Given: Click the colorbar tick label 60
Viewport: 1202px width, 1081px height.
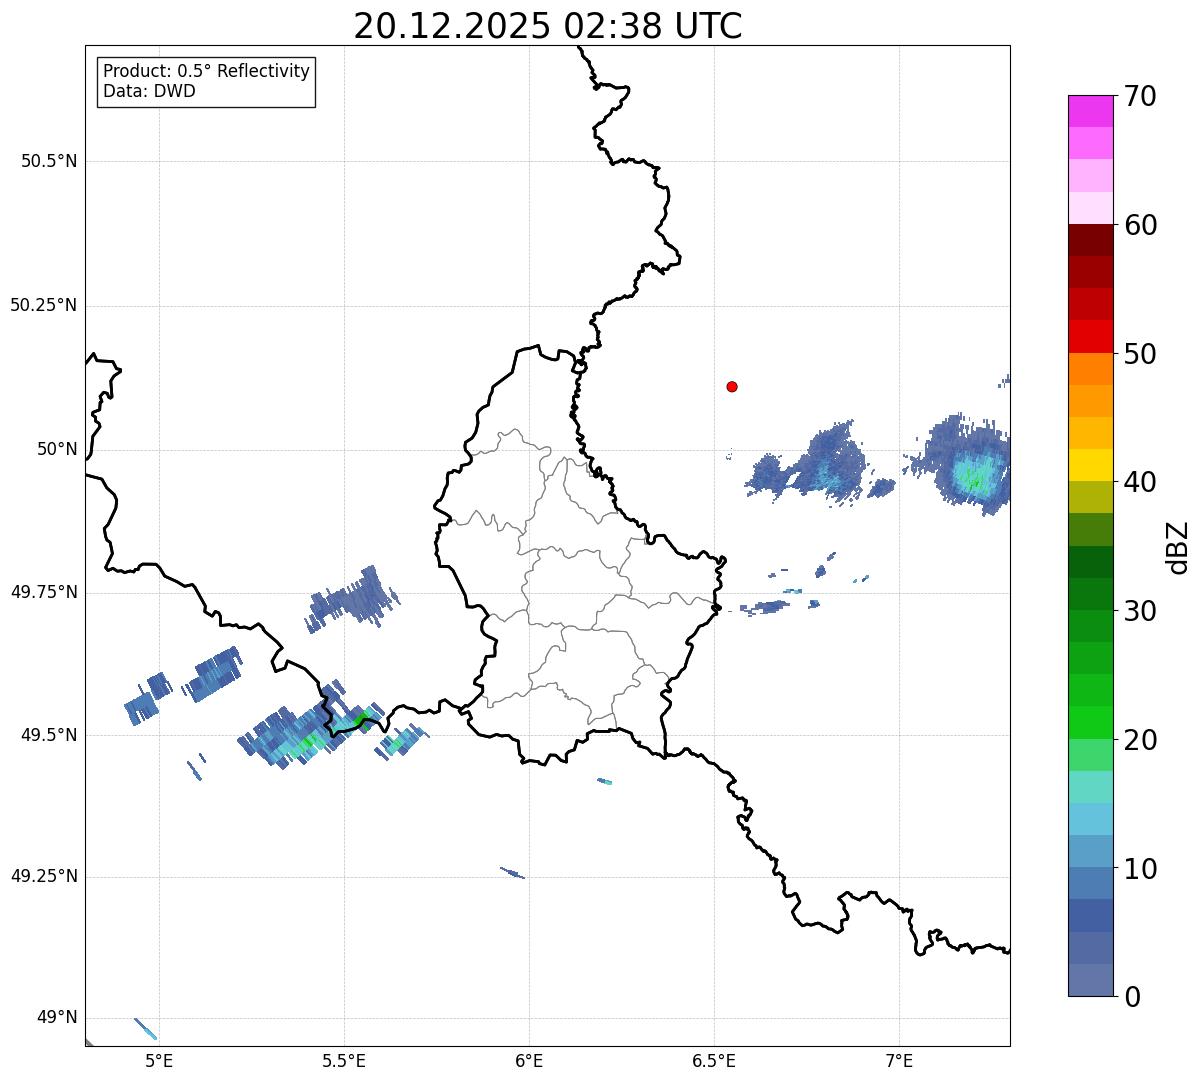Looking at the screenshot, I should tap(1140, 225).
